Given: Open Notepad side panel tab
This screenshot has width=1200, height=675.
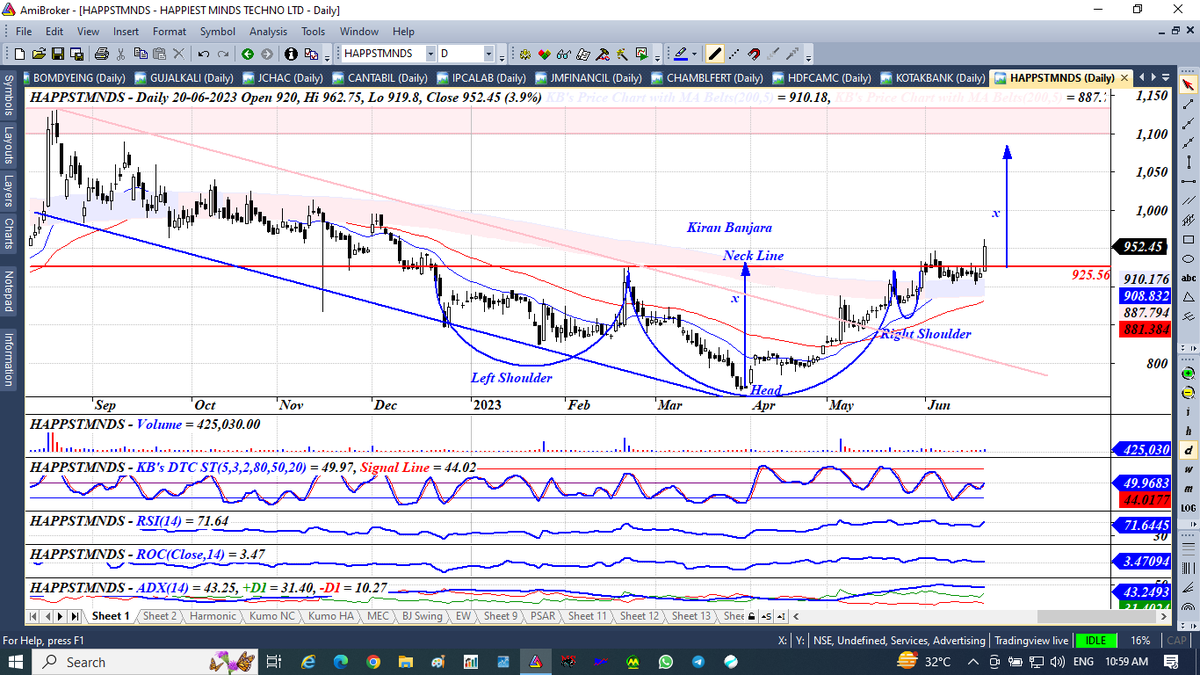Looking at the screenshot, I should coord(9,291).
